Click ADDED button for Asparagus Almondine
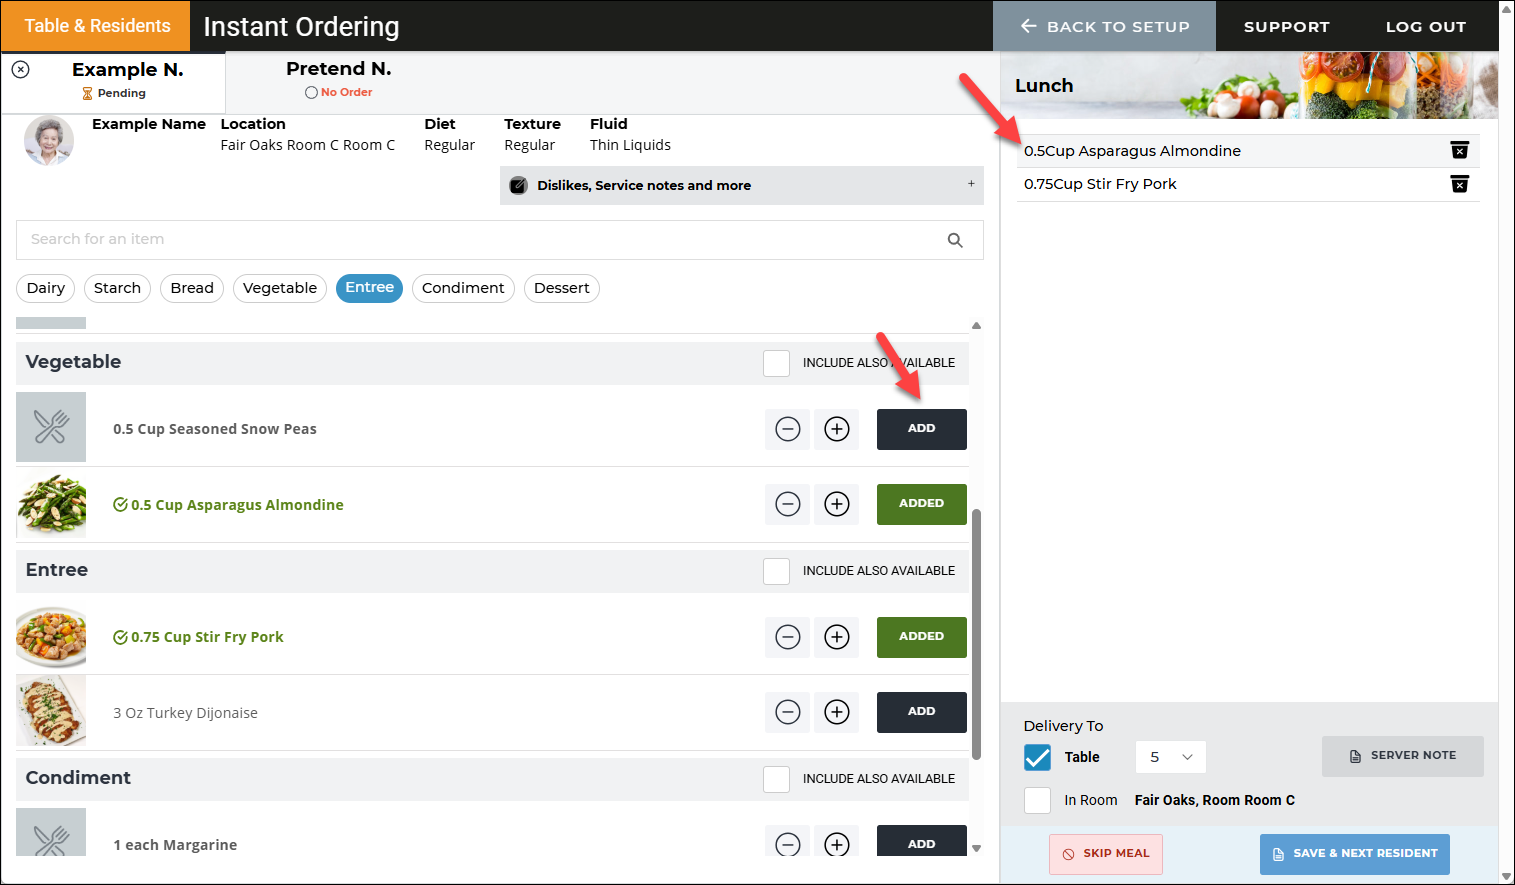This screenshot has width=1515, height=885. pyautogui.click(x=921, y=504)
